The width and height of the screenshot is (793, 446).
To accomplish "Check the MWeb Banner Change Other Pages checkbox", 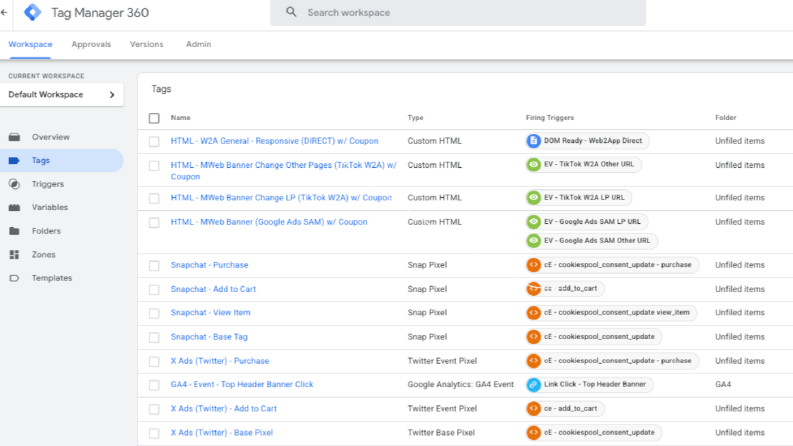I will pyautogui.click(x=154, y=166).
